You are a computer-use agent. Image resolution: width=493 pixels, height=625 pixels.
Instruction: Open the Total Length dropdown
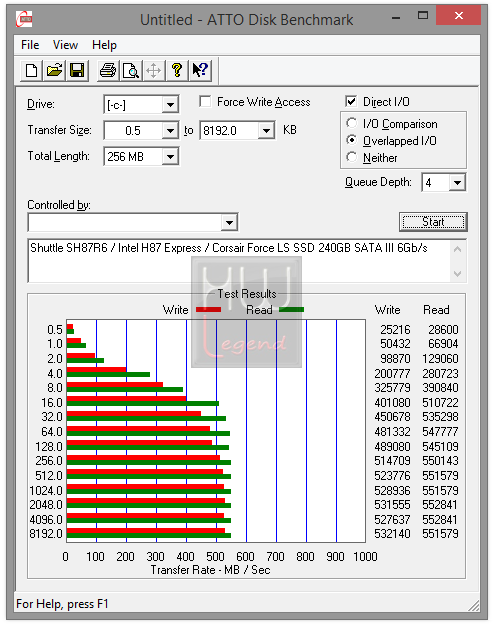pyautogui.click(x=170, y=157)
